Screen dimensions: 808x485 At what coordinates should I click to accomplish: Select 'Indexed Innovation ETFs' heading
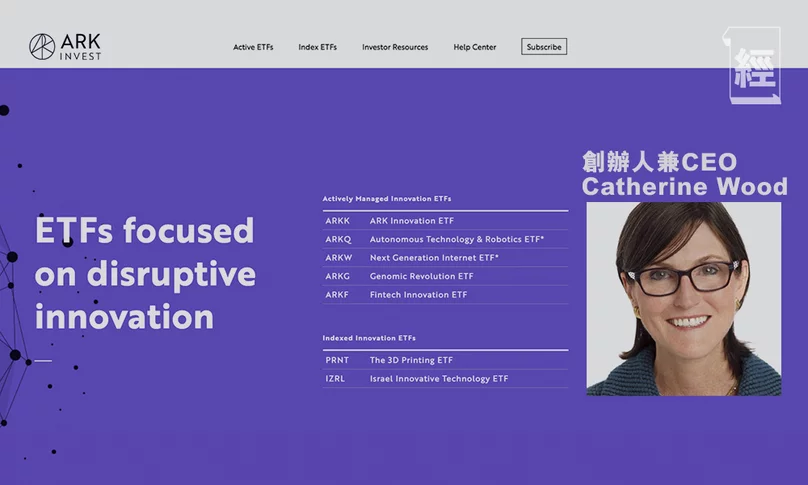[x=369, y=338]
